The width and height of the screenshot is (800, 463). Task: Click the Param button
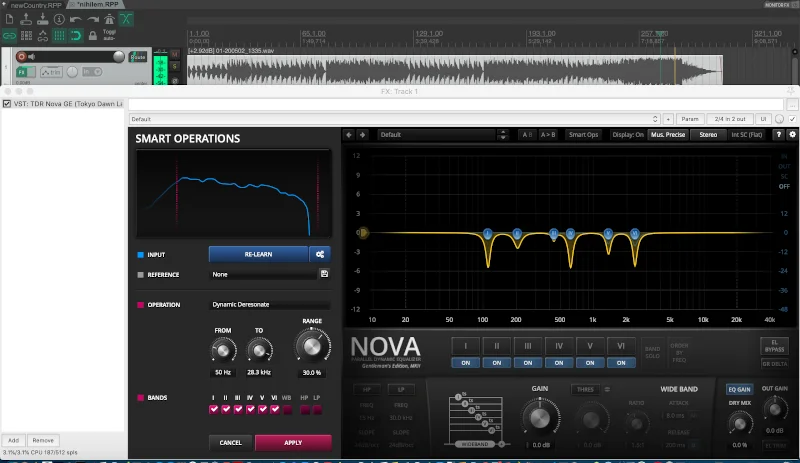point(690,119)
